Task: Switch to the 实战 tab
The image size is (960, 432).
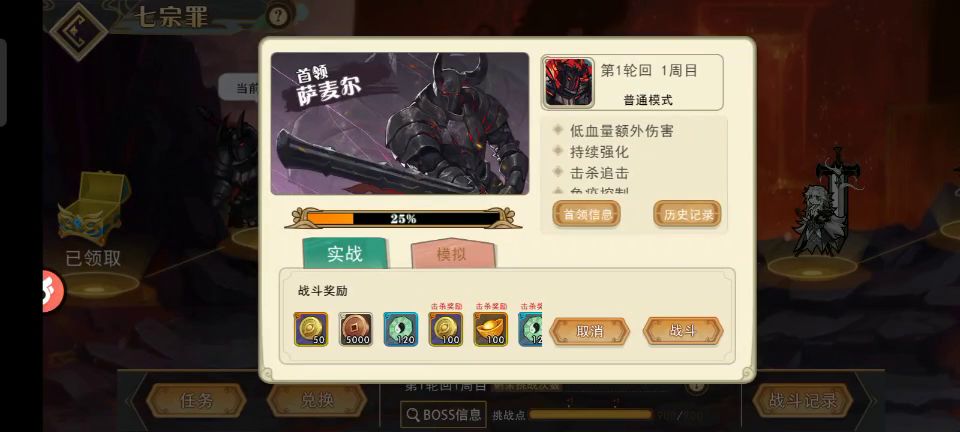Action: pos(345,253)
